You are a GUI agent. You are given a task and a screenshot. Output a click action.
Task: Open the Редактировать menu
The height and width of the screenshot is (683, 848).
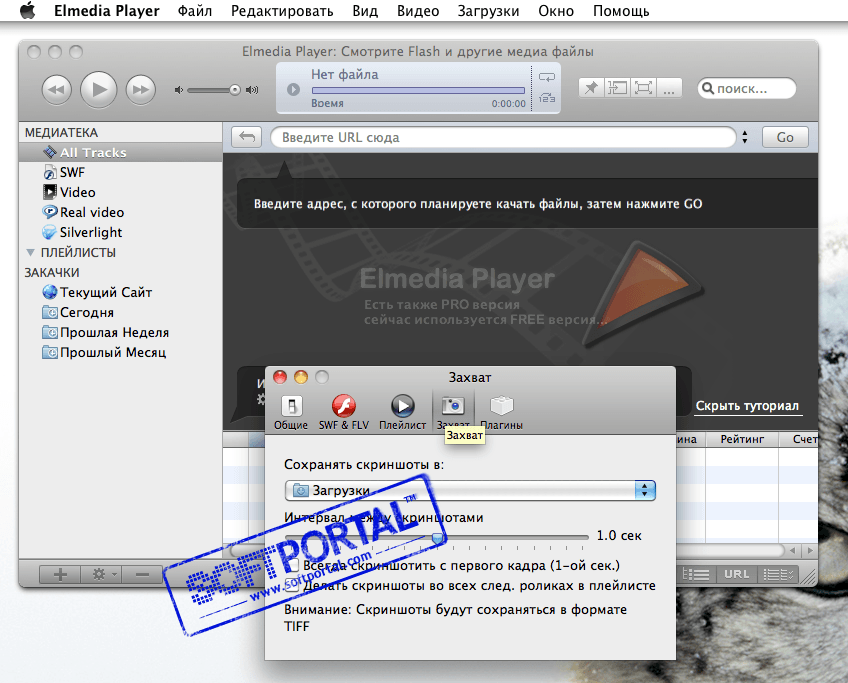click(282, 11)
